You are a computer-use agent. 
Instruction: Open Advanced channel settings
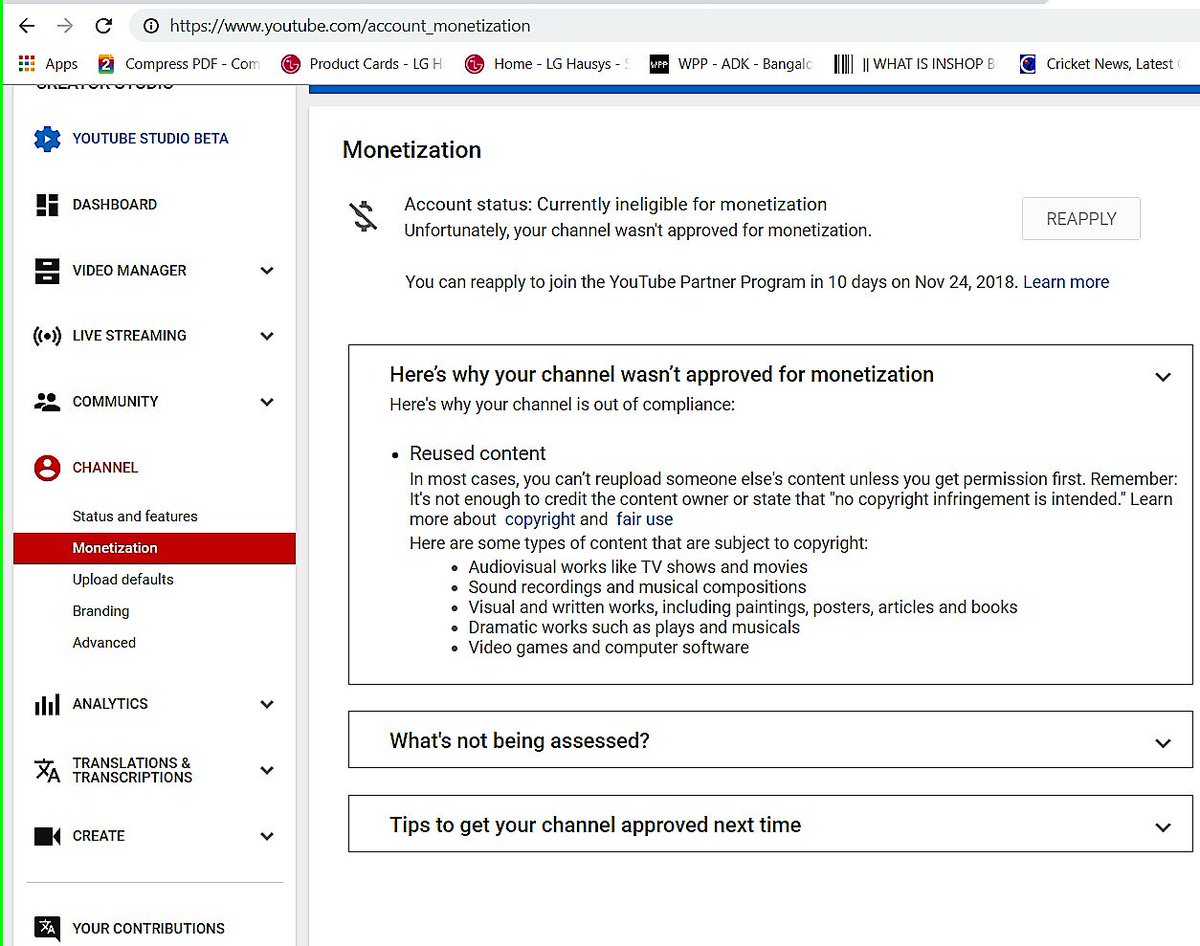(x=104, y=643)
